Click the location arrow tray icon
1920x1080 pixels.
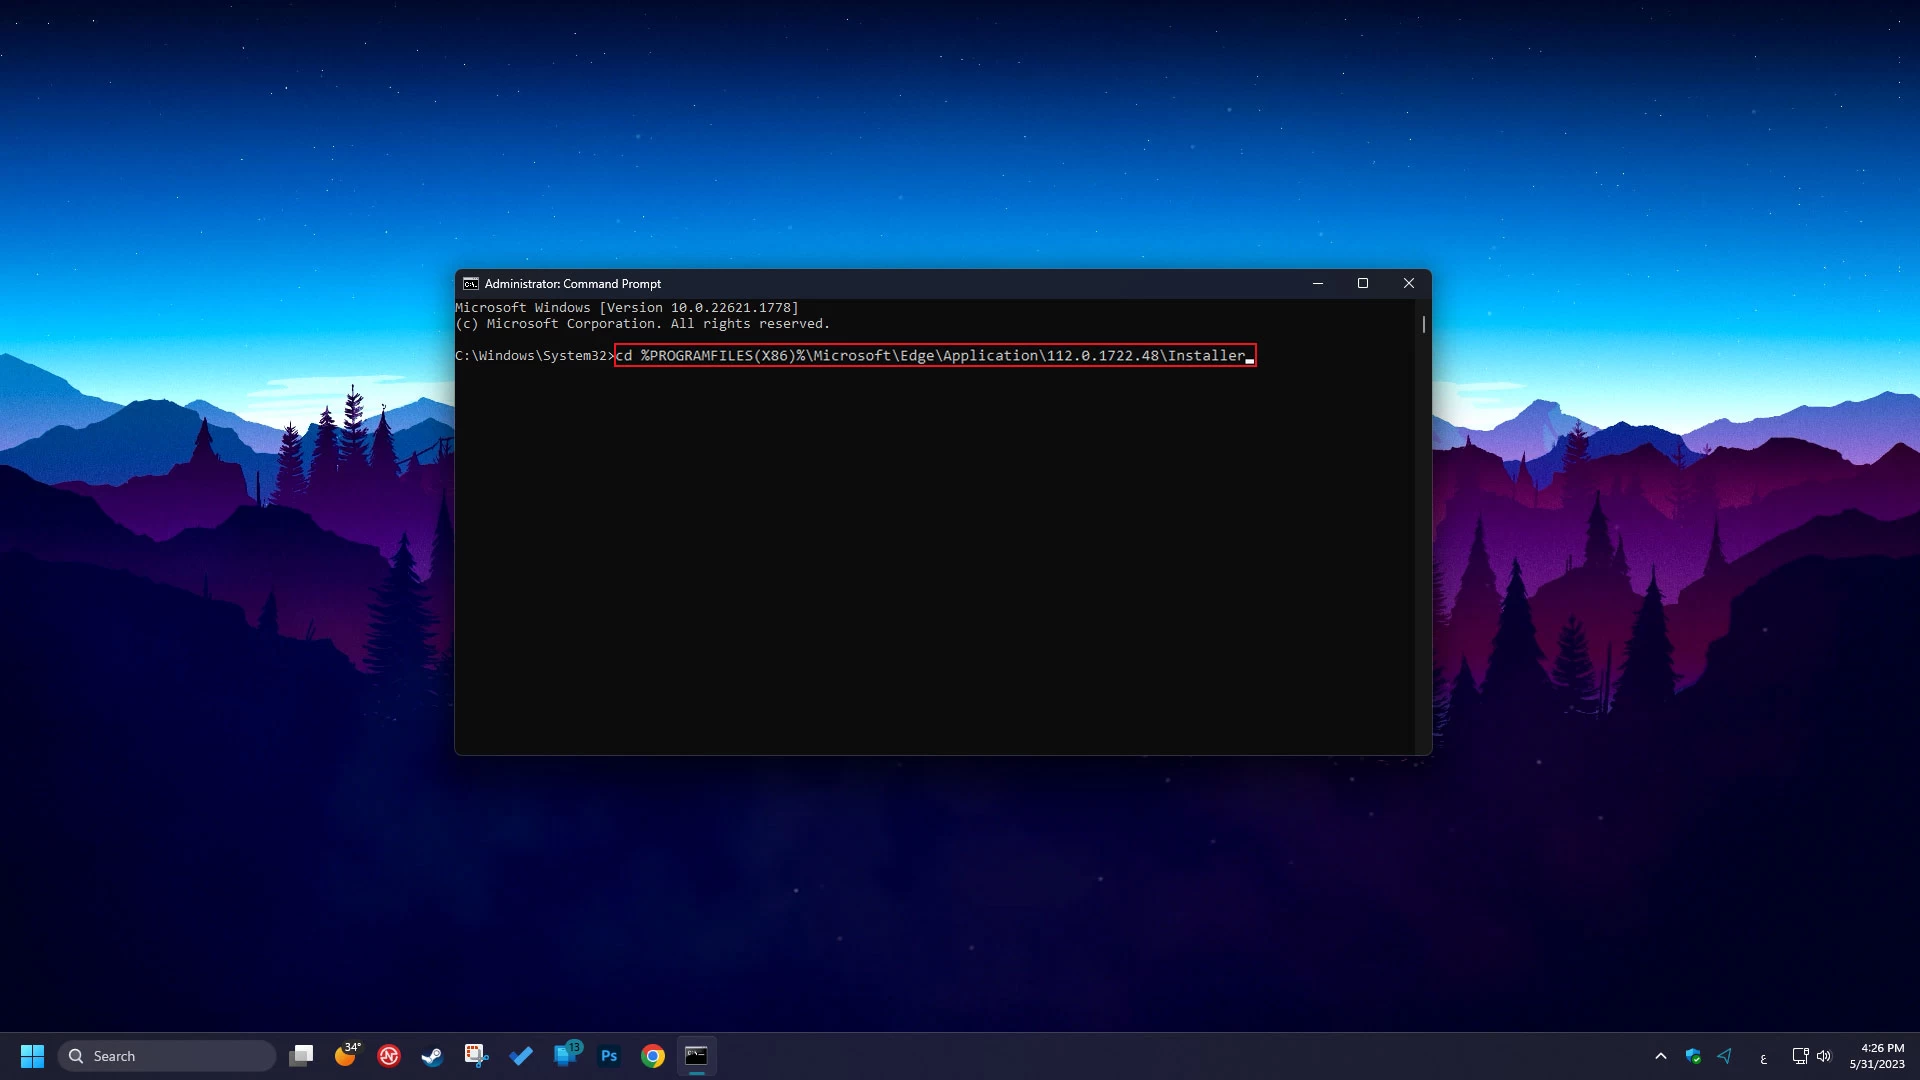tap(1725, 1056)
